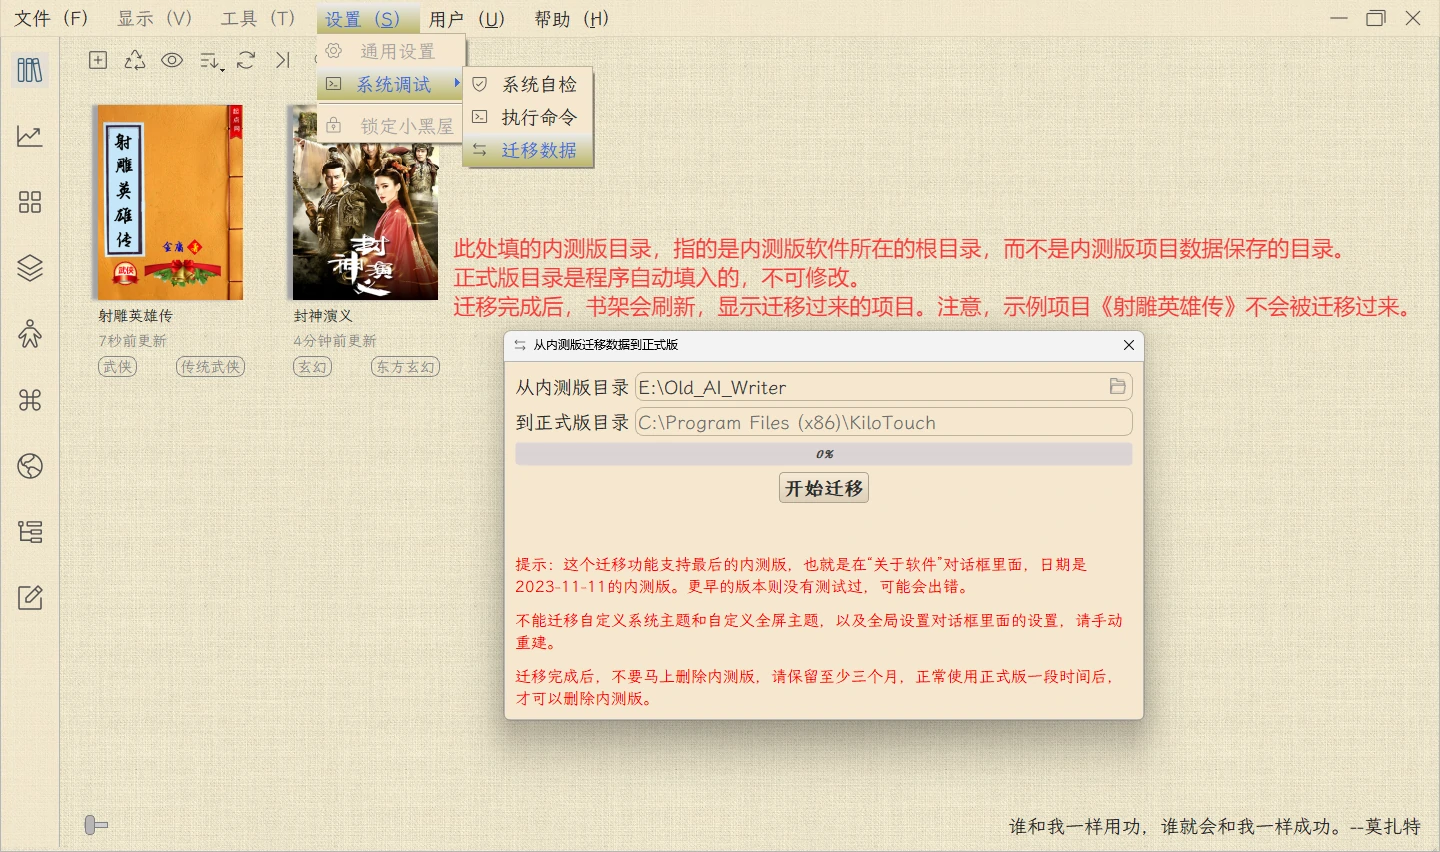Click the 传统武侠 tag
The width and height of the screenshot is (1440, 852).
(x=210, y=367)
